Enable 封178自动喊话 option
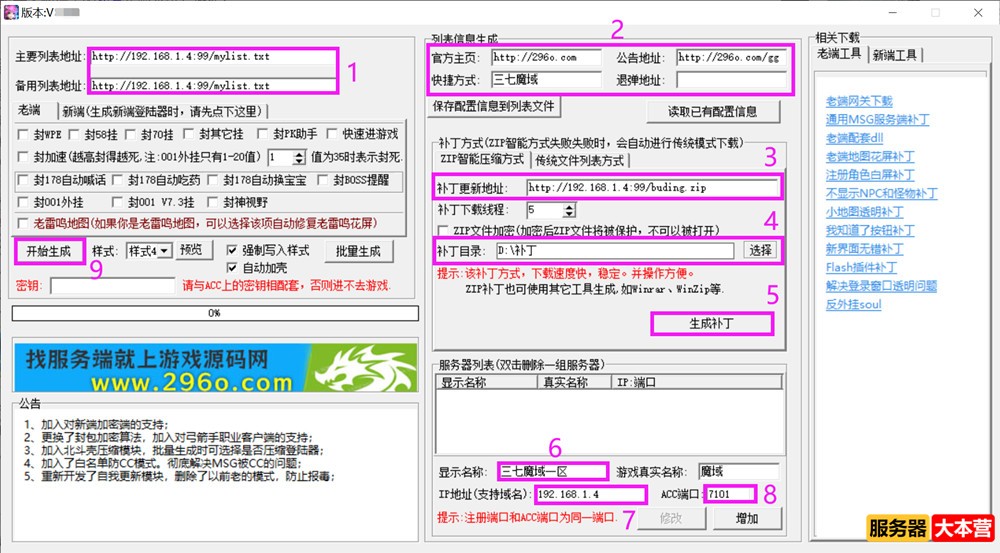This screenshot has height=553, width=1000. tap(23, 181)
